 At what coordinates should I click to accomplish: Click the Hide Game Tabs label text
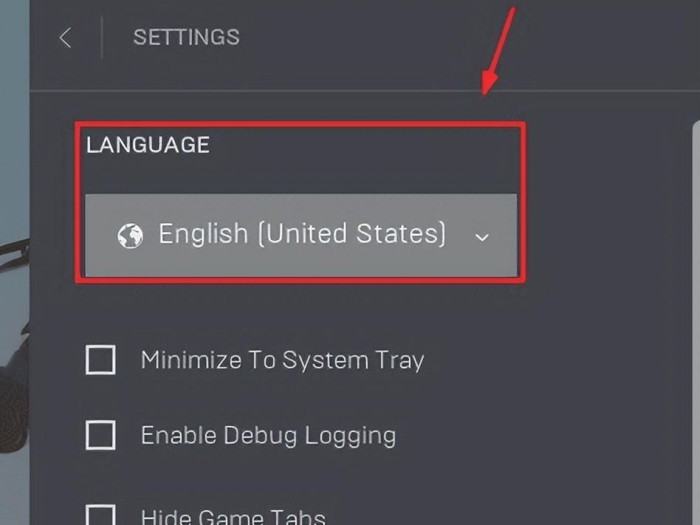tap(233, 517)
